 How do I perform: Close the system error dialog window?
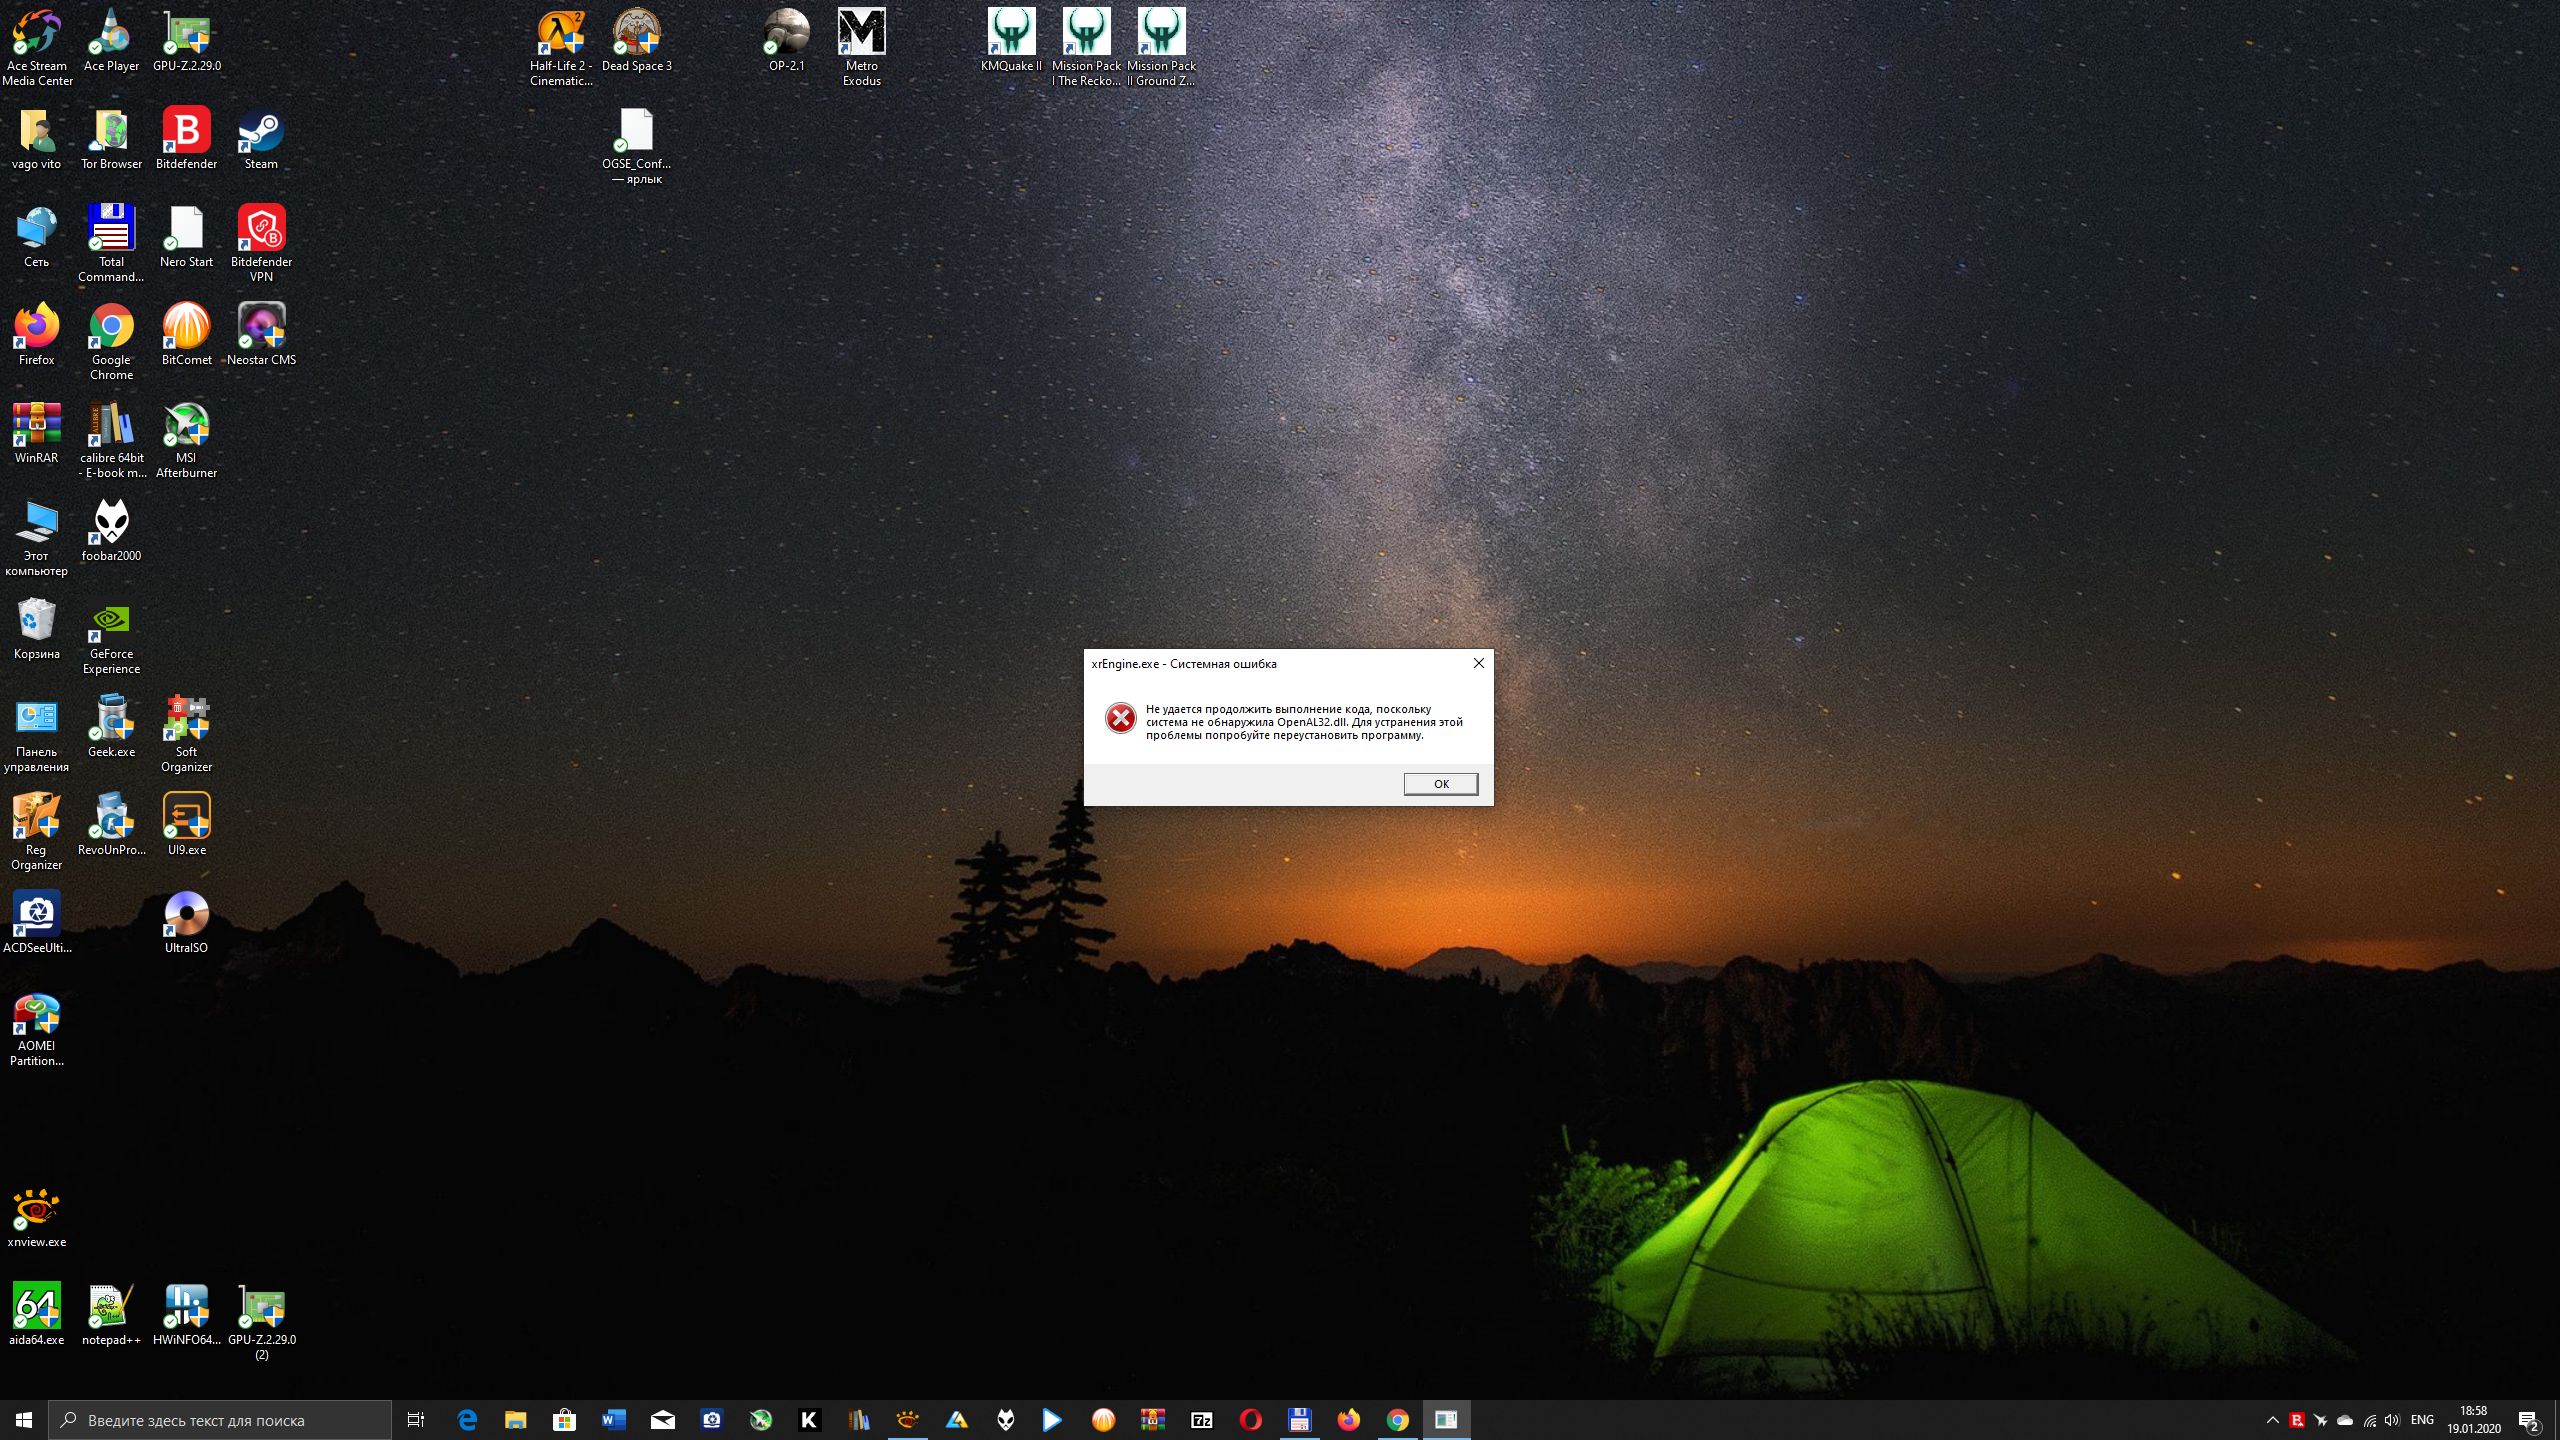(x=1478, y=663)
